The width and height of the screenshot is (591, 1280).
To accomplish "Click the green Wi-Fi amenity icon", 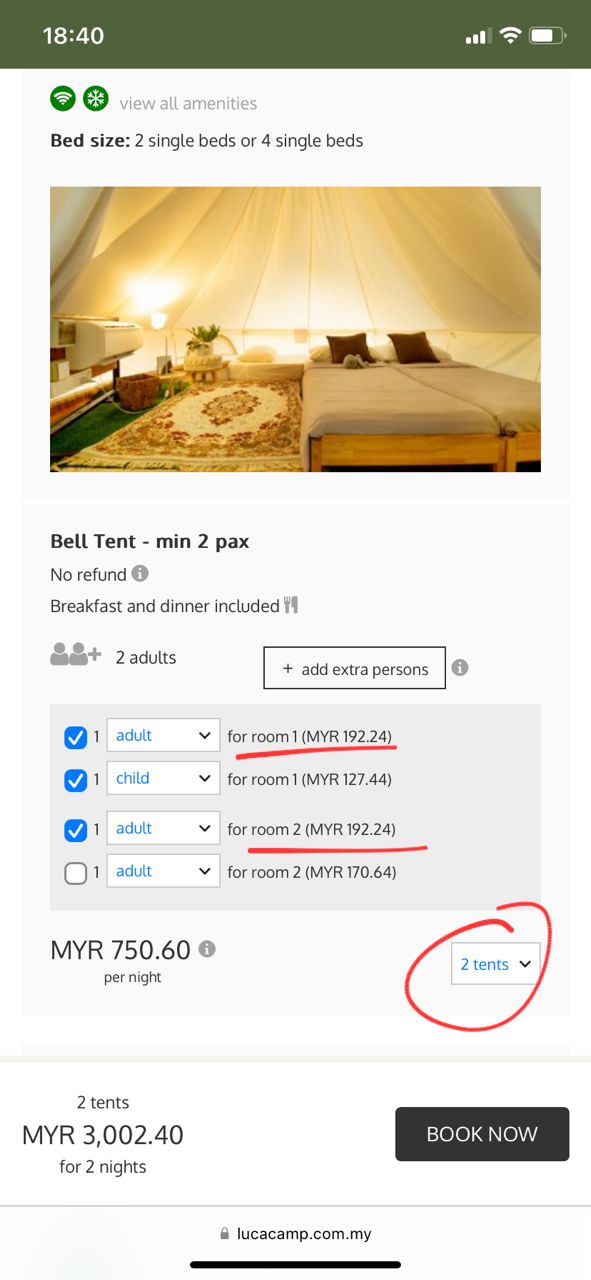I will pos(63,99).
